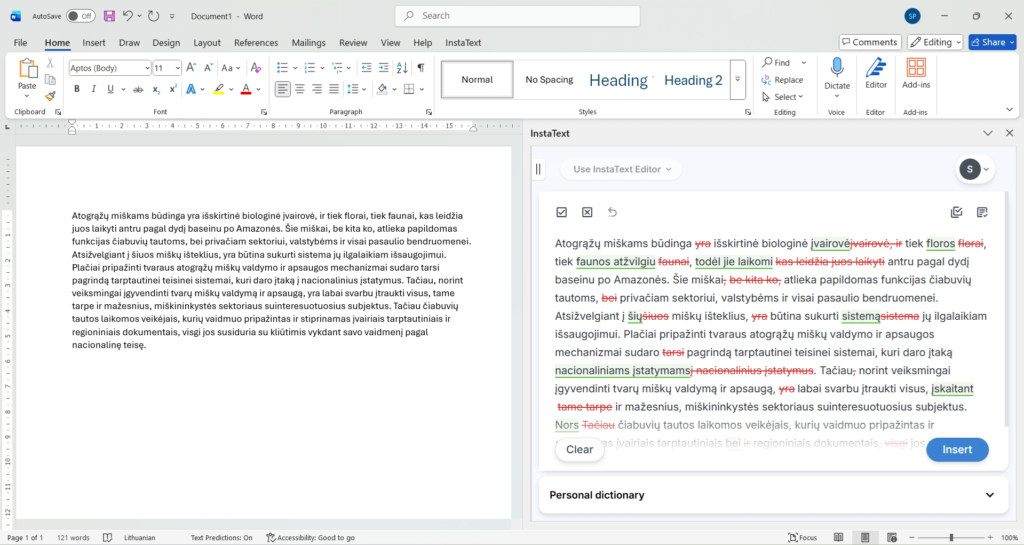
Task: Open the Add-ins gallery icon
Action: click(916, 69)
